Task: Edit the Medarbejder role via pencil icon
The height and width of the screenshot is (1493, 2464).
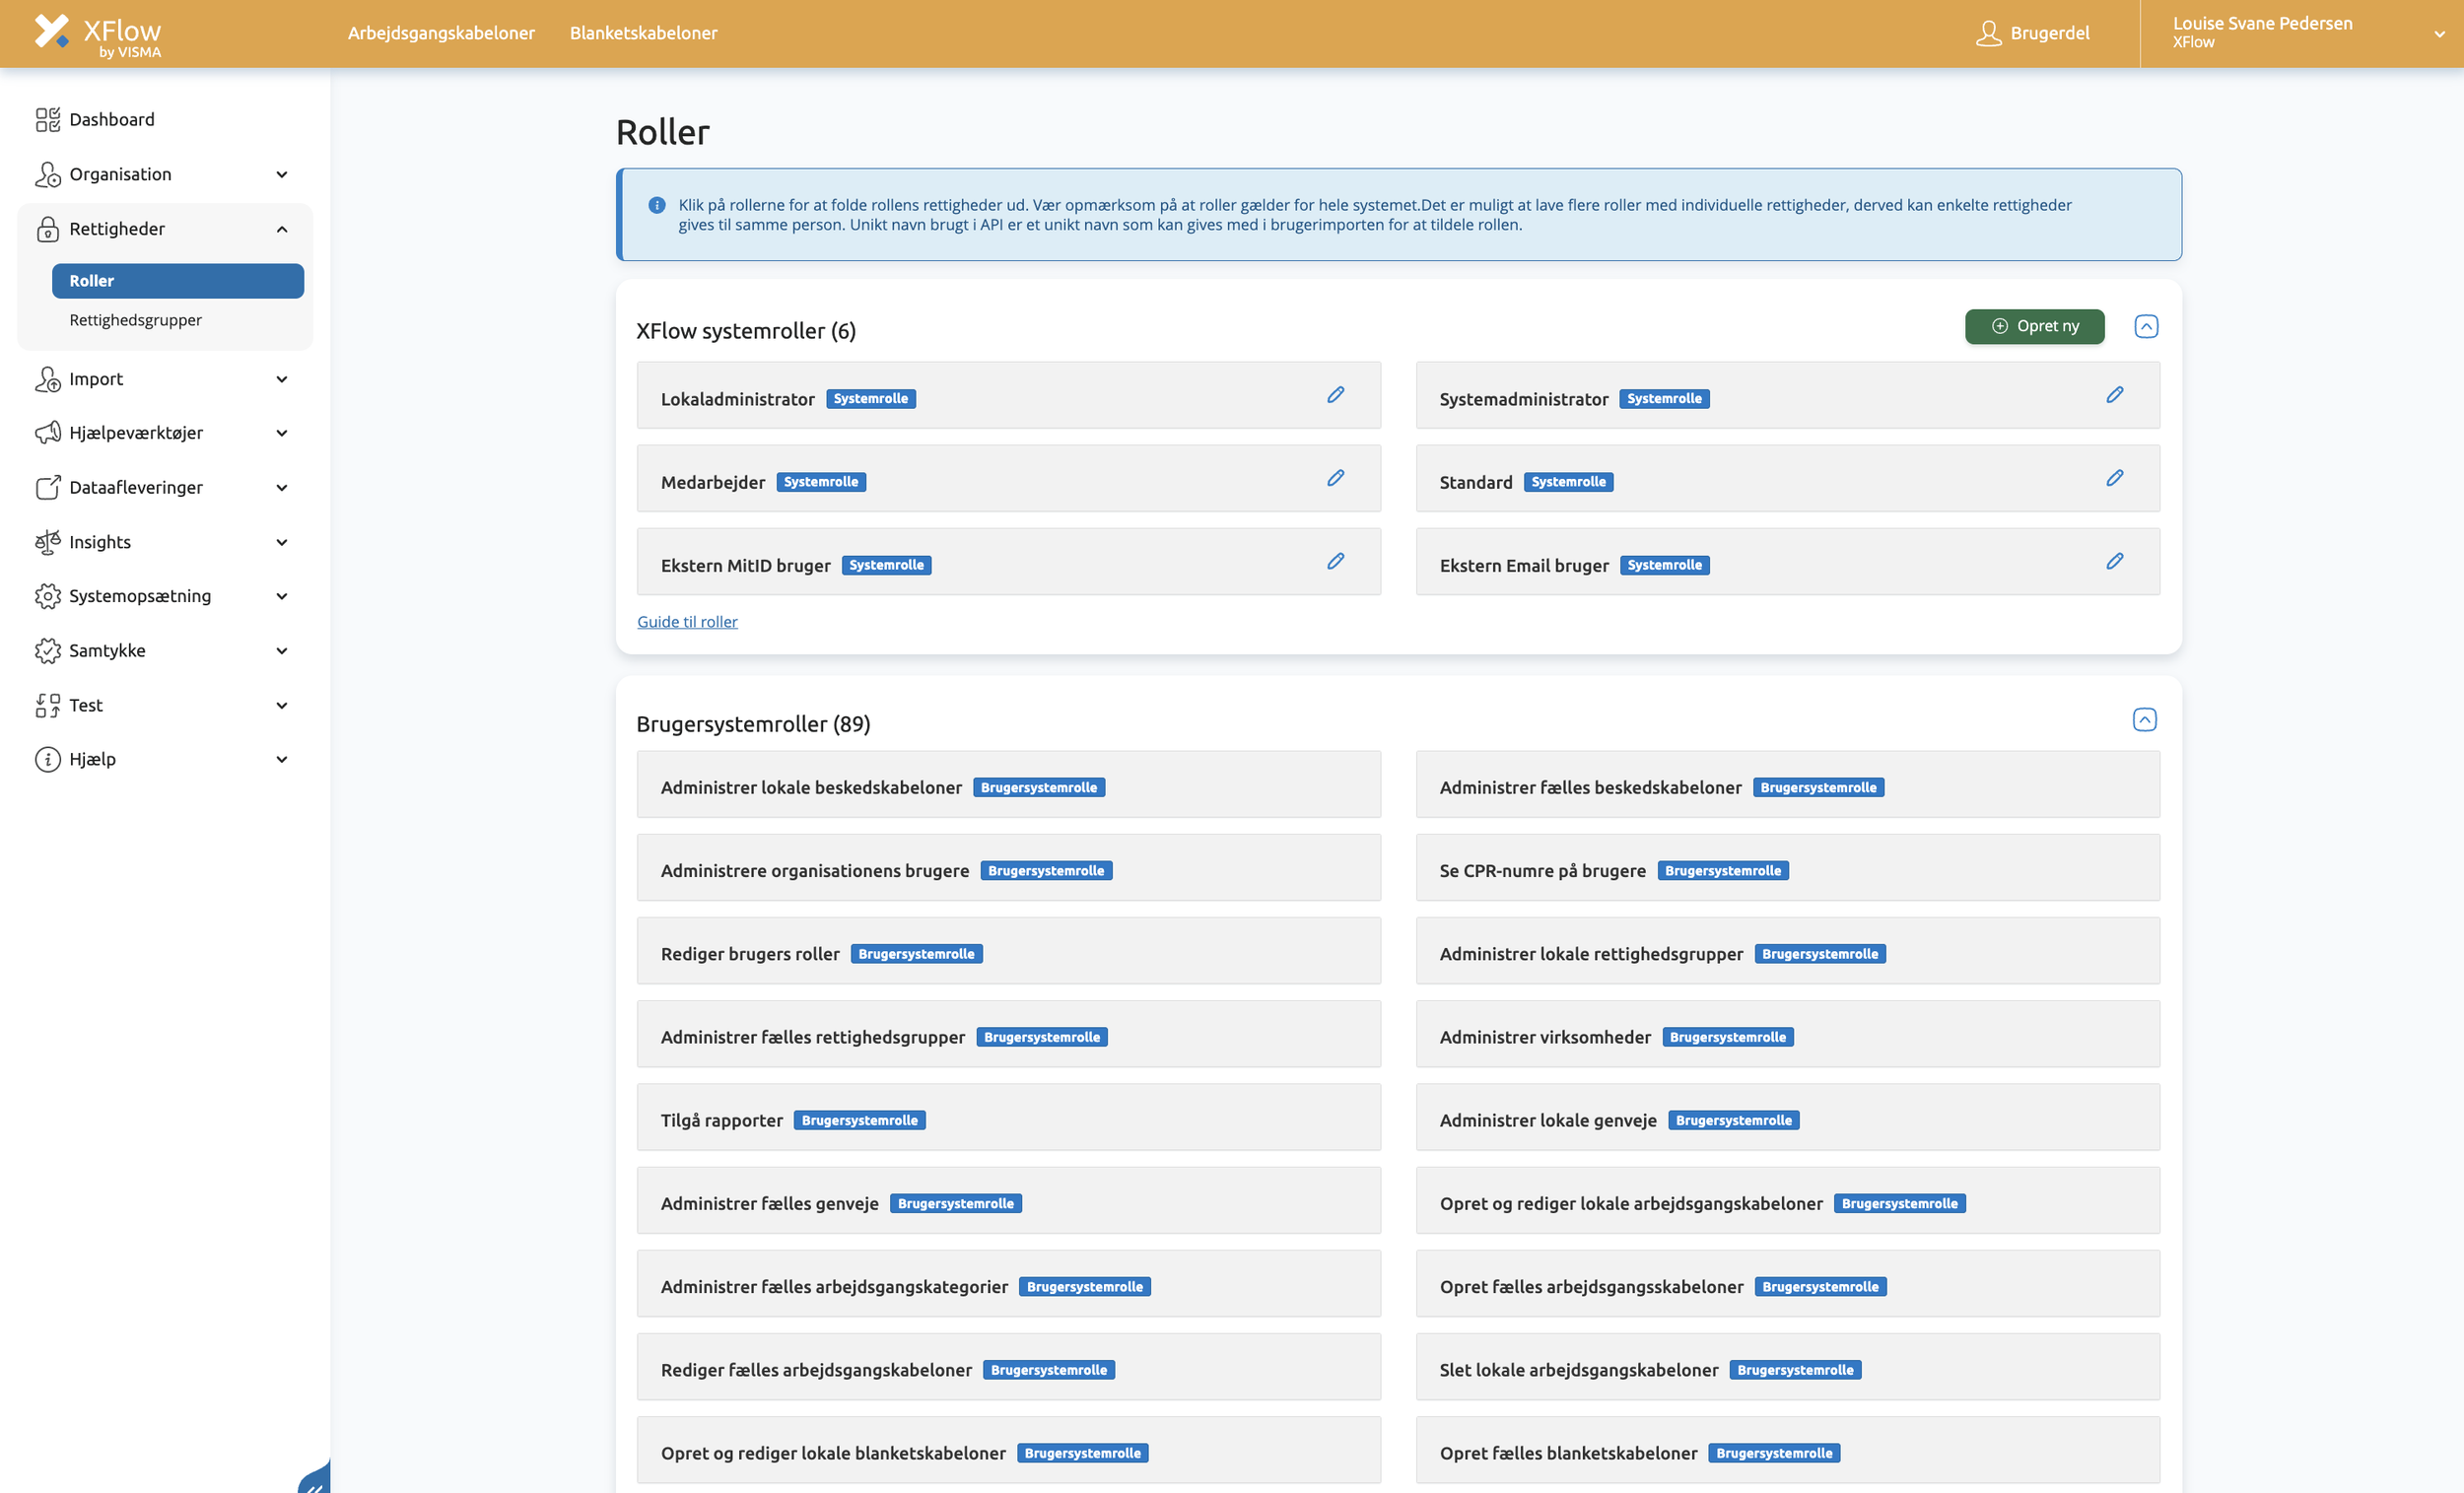Action: pos(1335,478)
